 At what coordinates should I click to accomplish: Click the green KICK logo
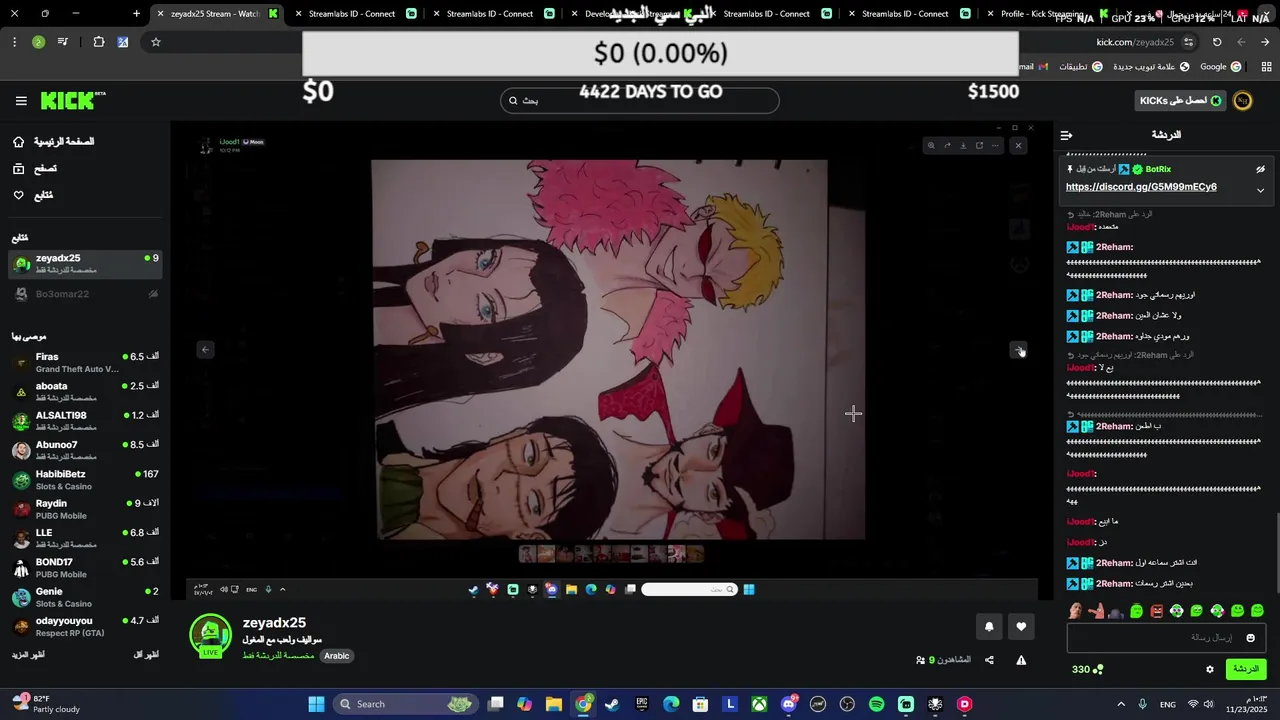[72, 100]
